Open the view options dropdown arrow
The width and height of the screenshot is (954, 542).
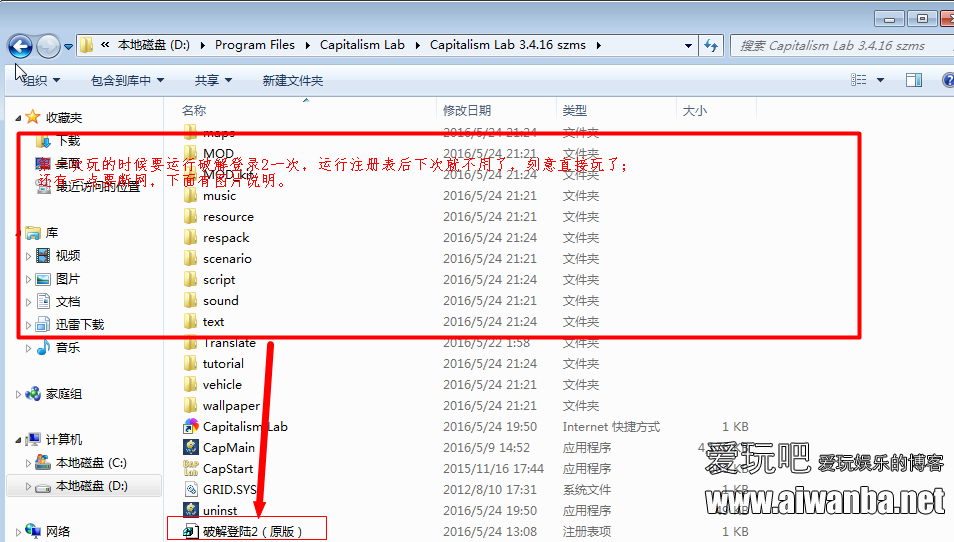pos(880,80)
